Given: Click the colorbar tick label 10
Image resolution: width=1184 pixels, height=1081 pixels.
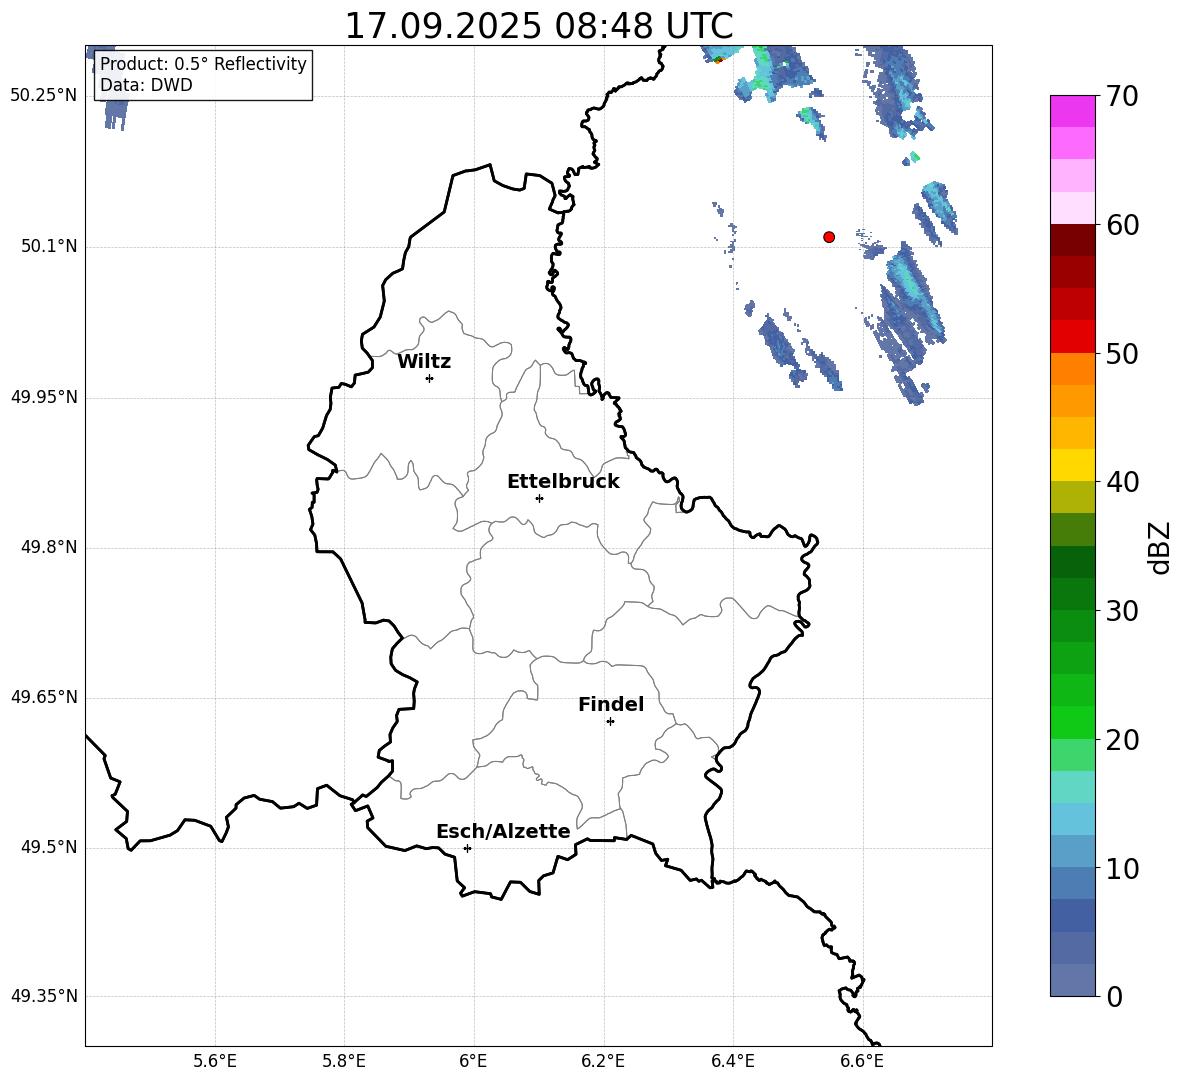Looking at the screenshot, I should 1122,868.
